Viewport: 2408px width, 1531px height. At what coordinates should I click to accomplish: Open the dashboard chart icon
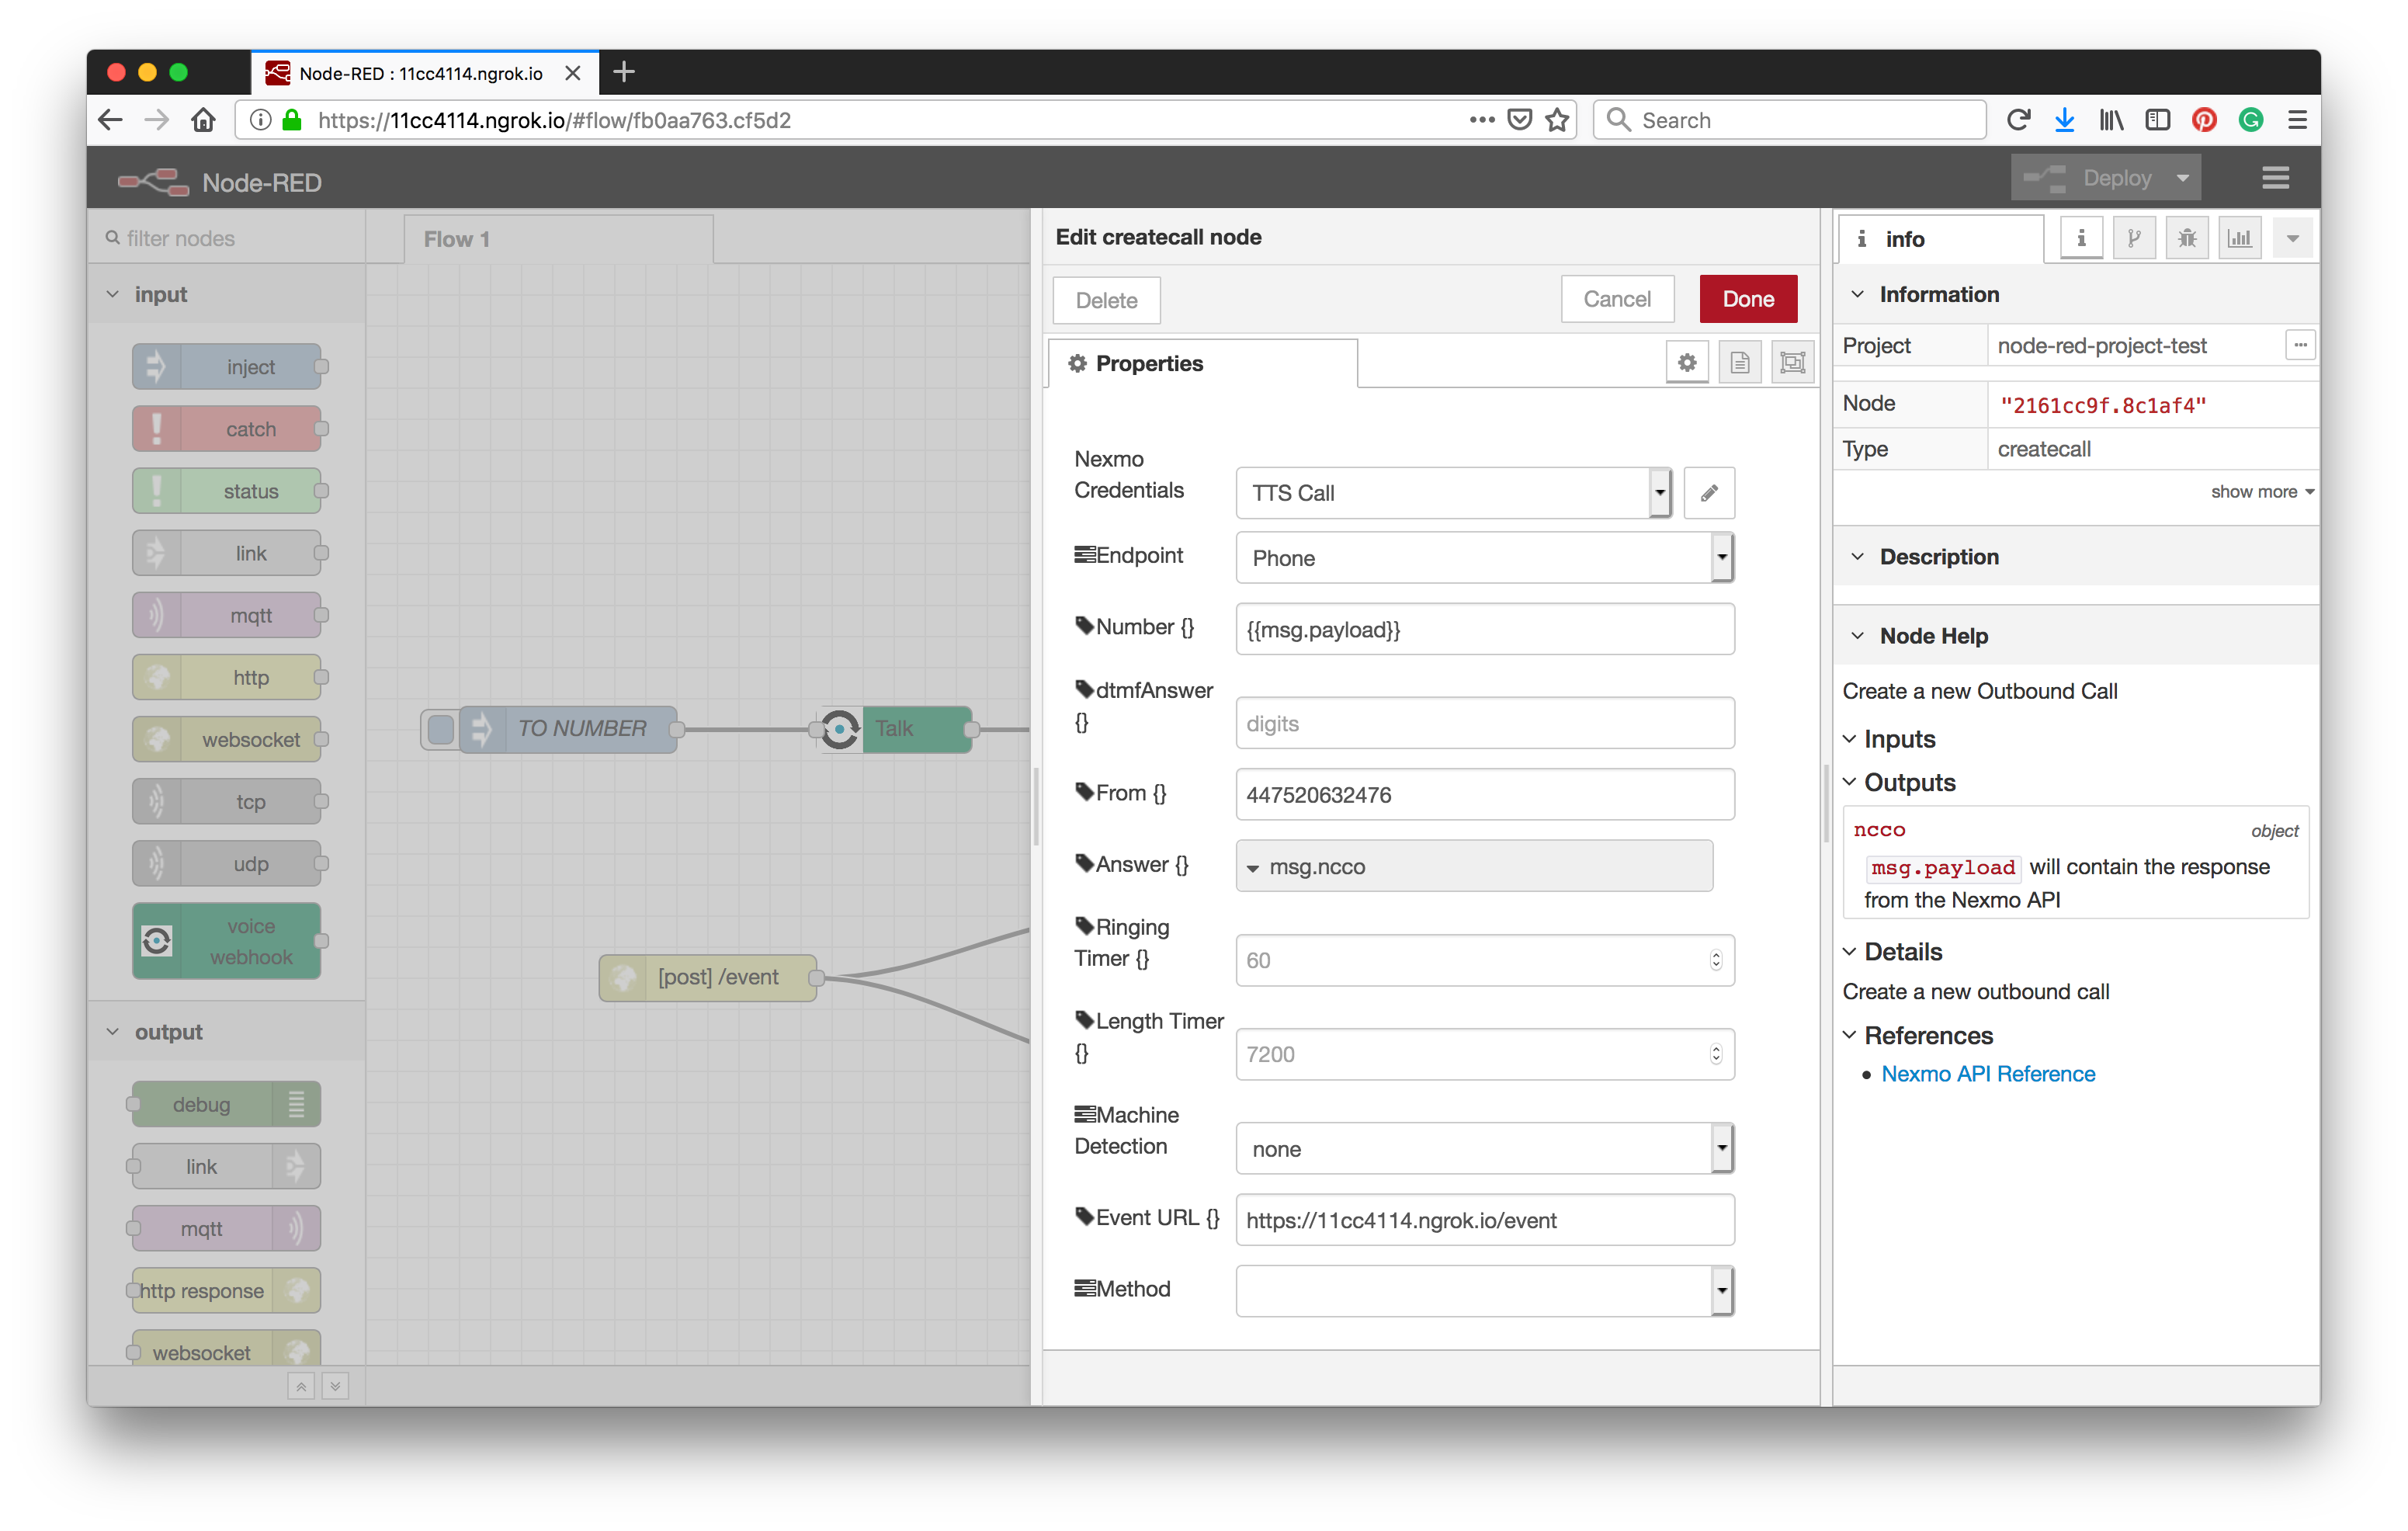(x=2240, y=238)
